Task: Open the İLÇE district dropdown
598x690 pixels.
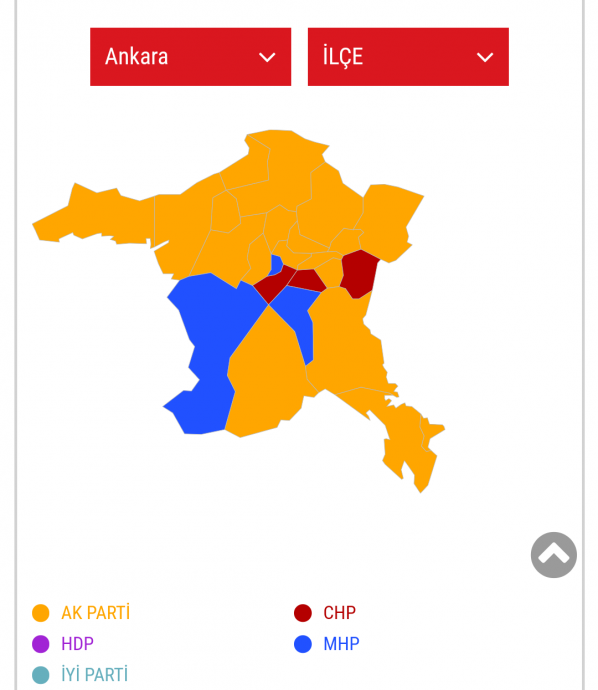Action: tap(408, 57)
